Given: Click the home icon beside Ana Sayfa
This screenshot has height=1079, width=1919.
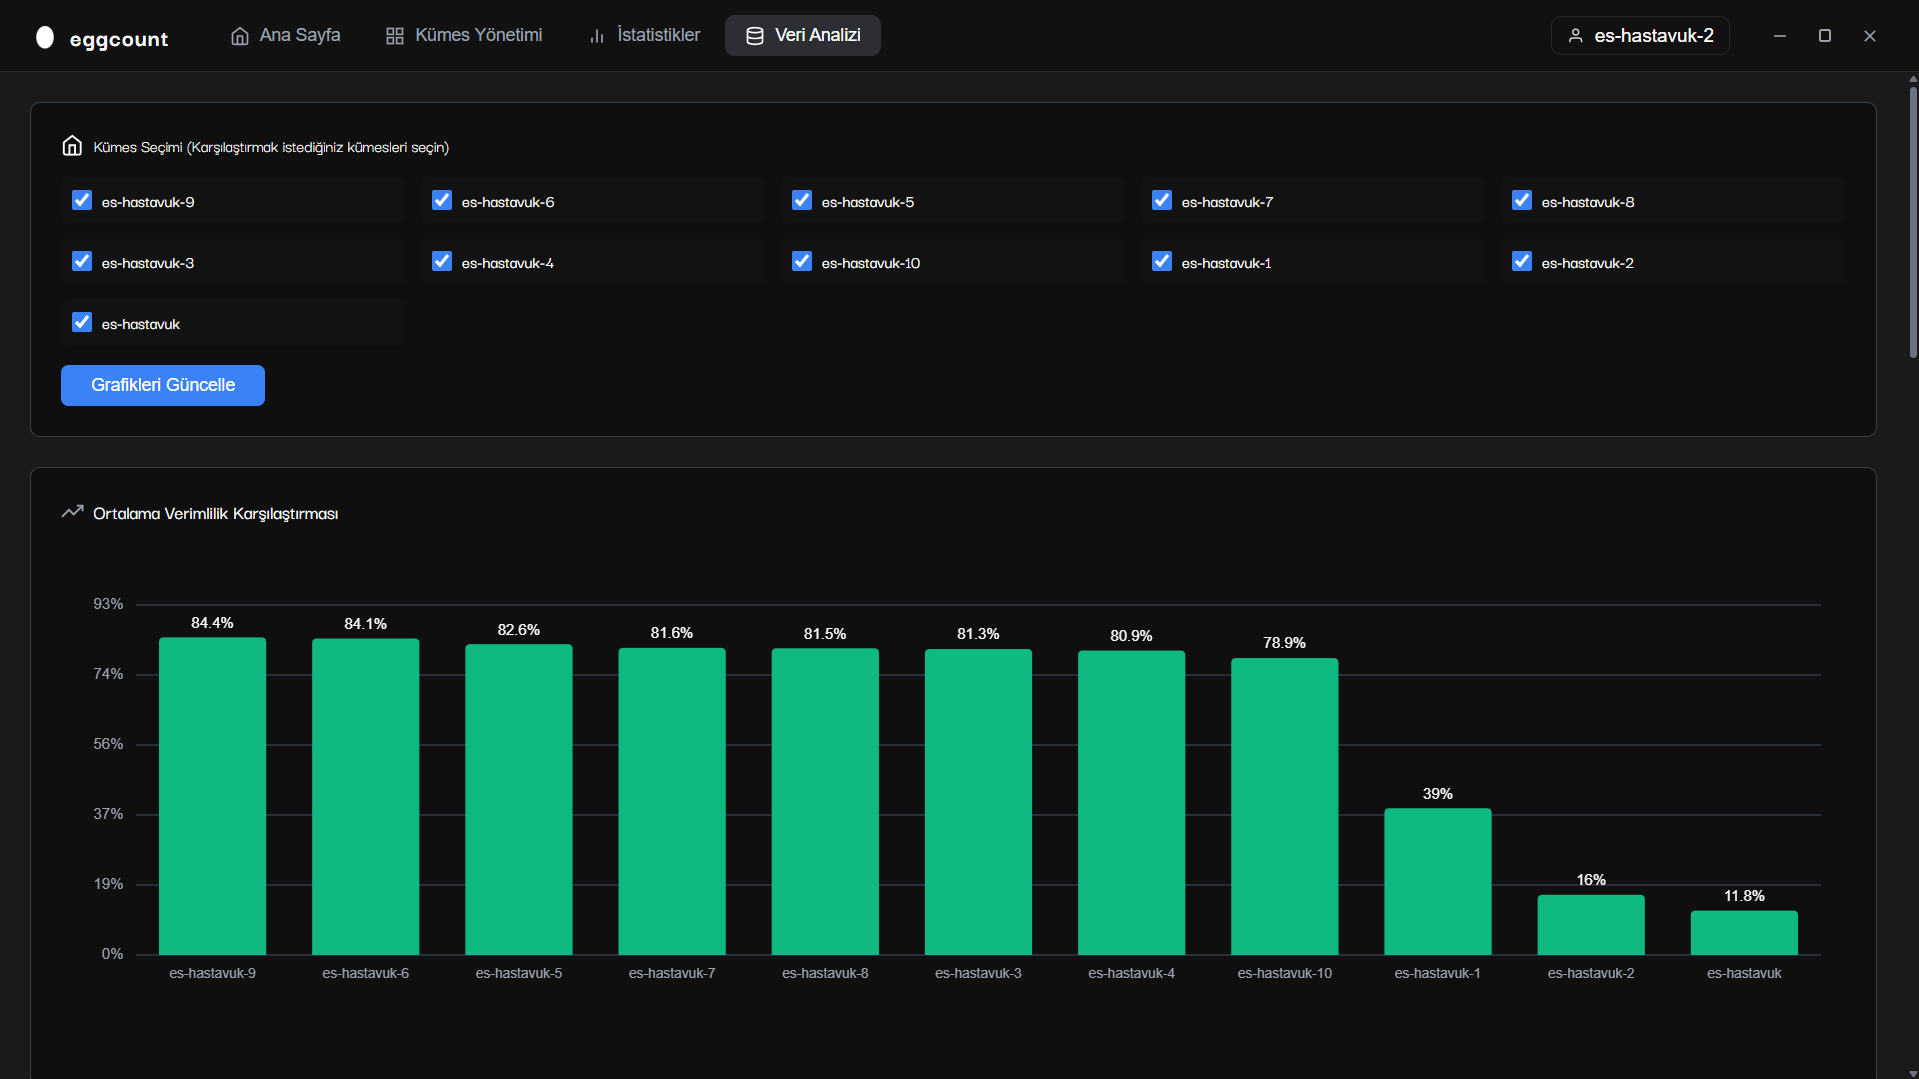Looking at the screenshot, I should coord(240,36).
